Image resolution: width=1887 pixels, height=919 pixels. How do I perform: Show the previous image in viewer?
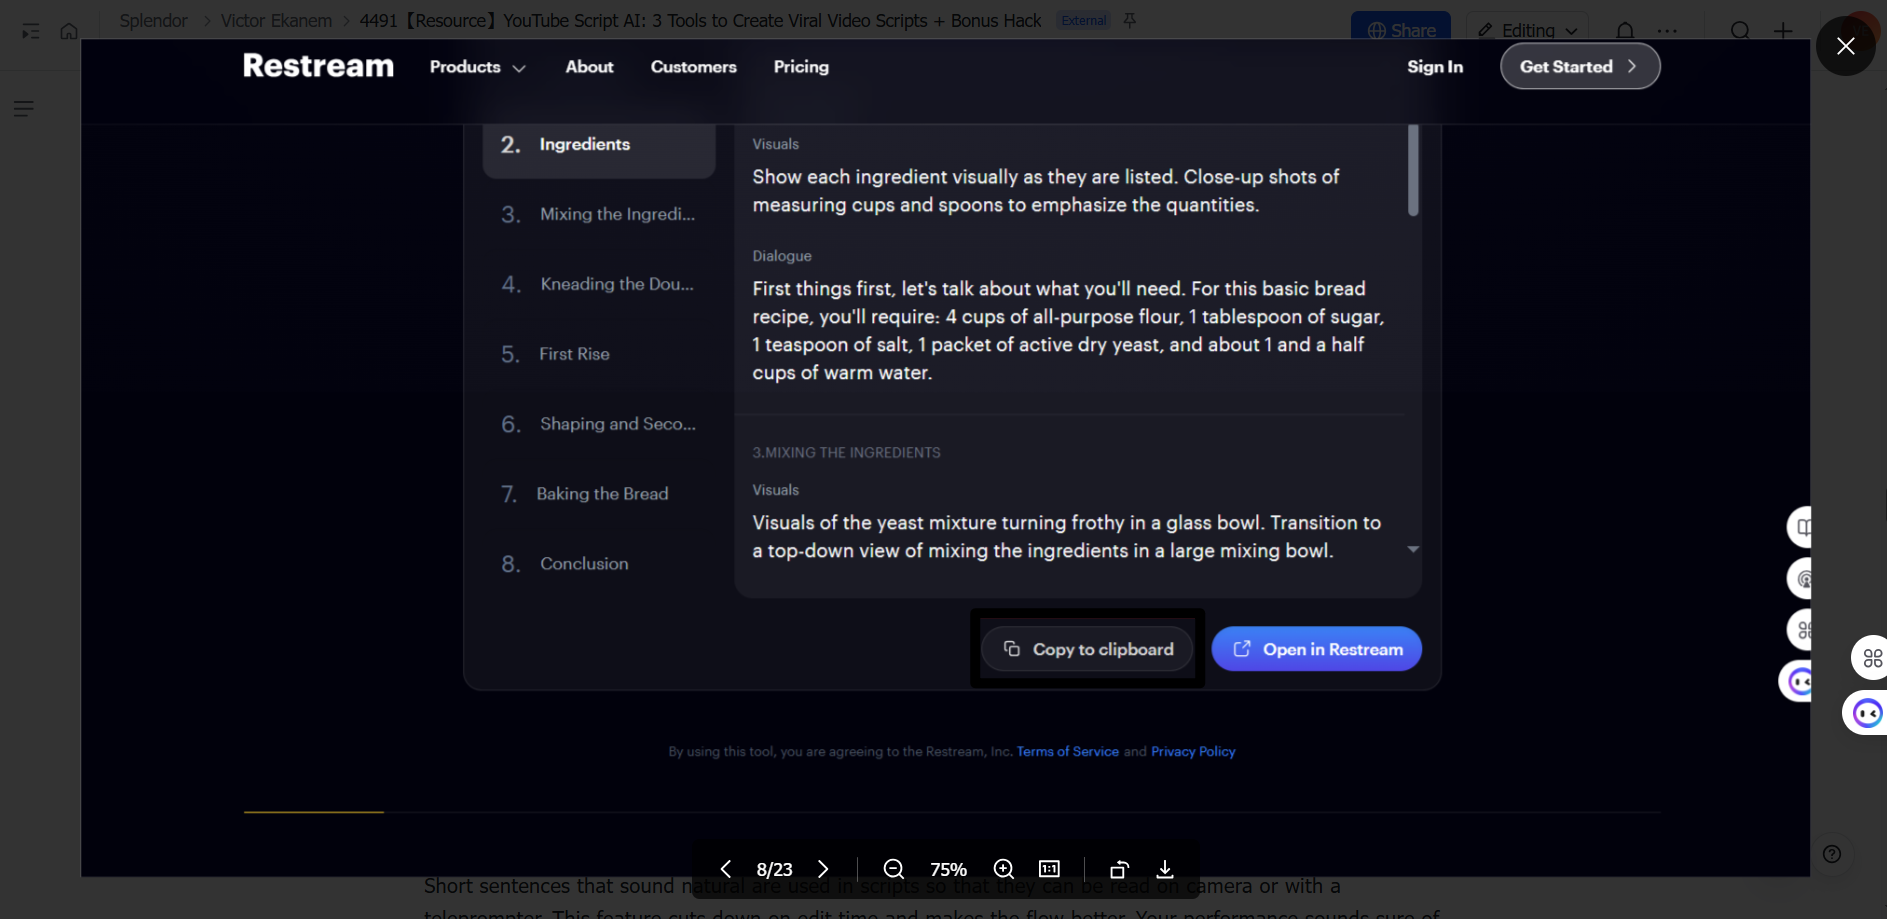click(x=726, y=869)
